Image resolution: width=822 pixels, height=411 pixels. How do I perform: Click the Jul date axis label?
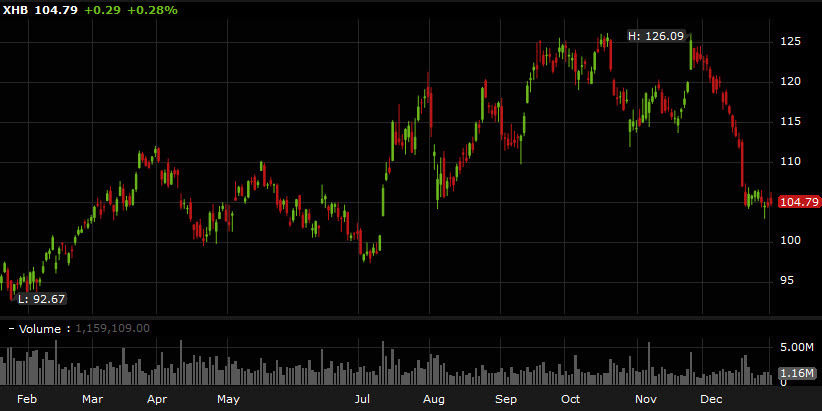[x=362, y=399]
